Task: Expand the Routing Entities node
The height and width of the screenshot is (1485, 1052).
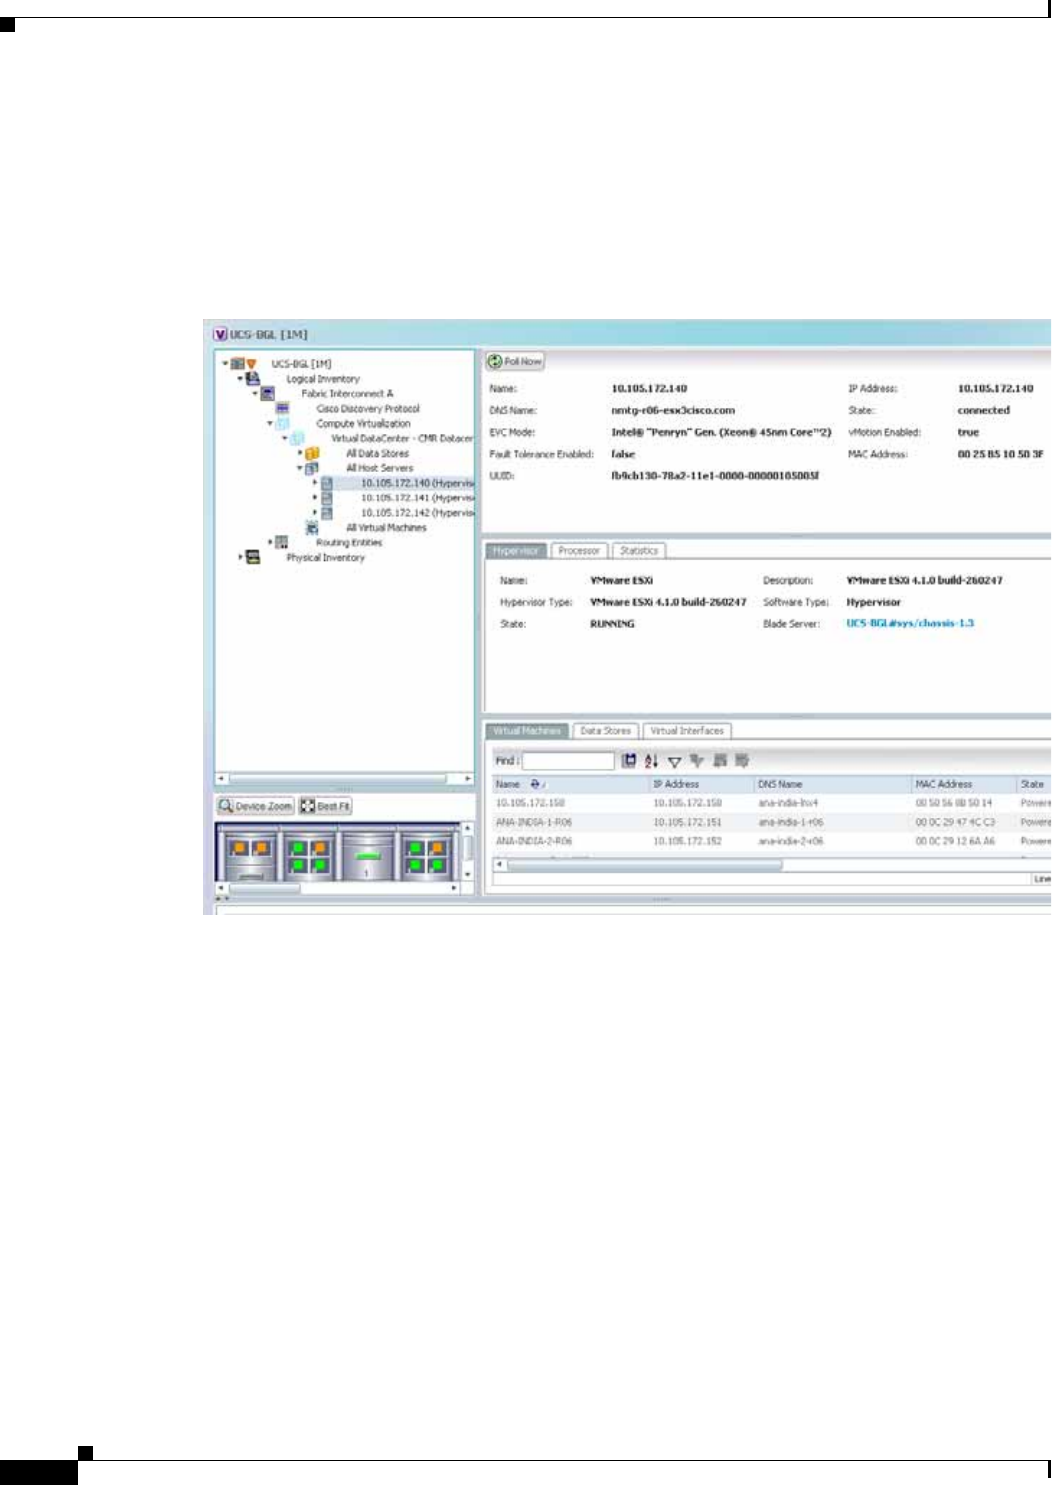Action: click(270, 543)
